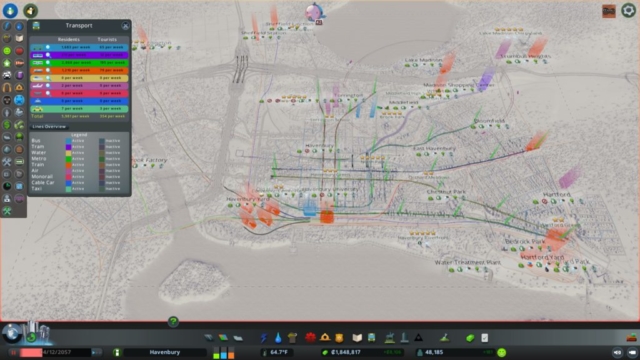This screenshot has height=360, width=640.
Task: Open the Zoning tool icon
Action: click(223, 338)
